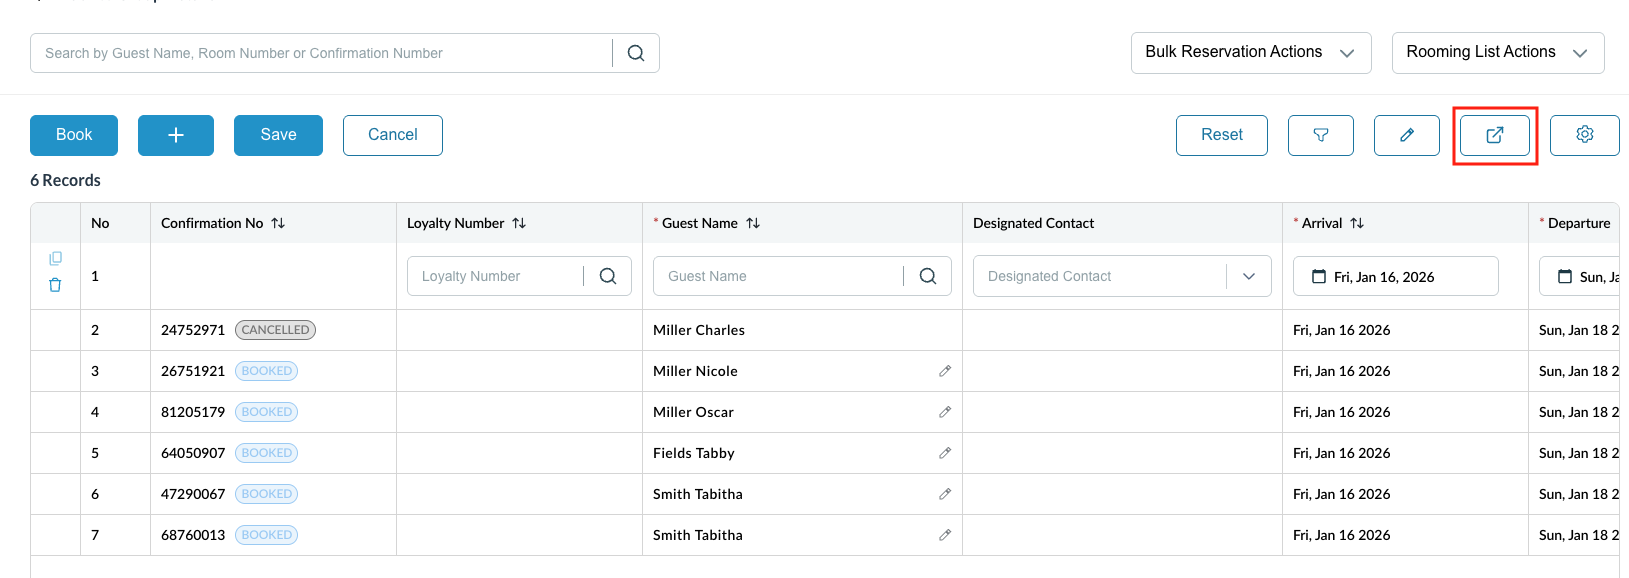
Task: Click the pencil edit icon button in toolbar
Action: (x=1406, y=135)
